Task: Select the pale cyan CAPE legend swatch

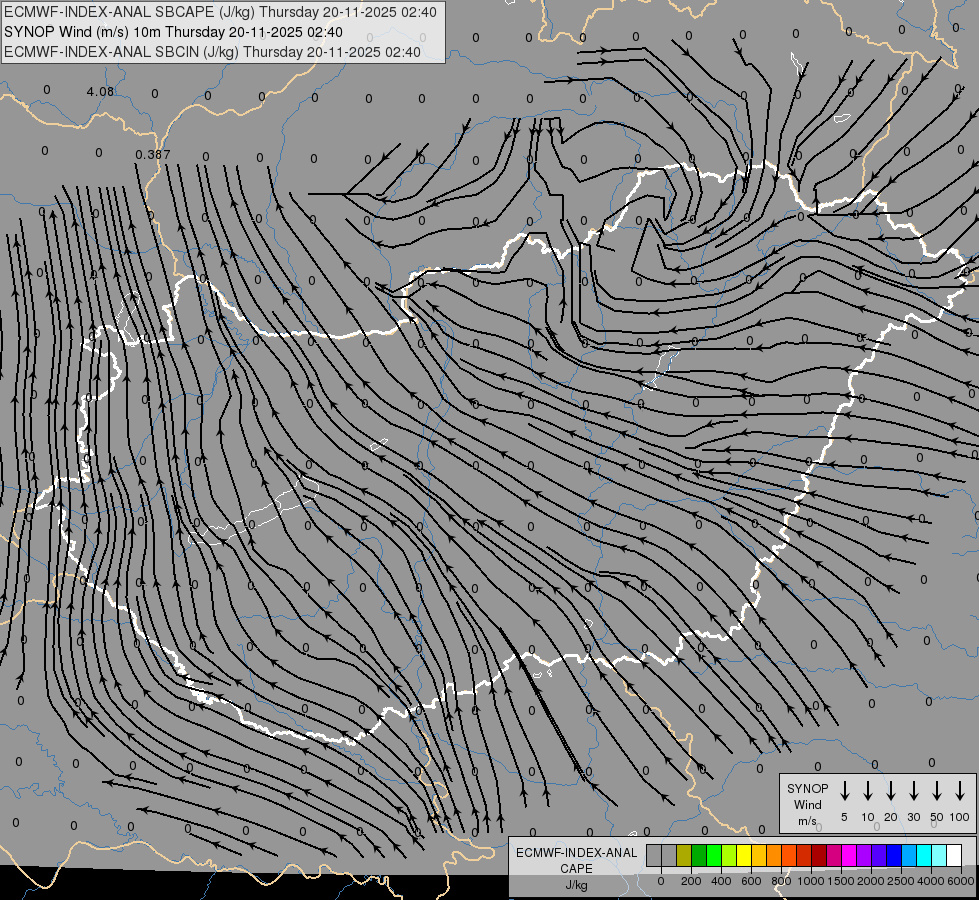Action: [x=938, y=855]
